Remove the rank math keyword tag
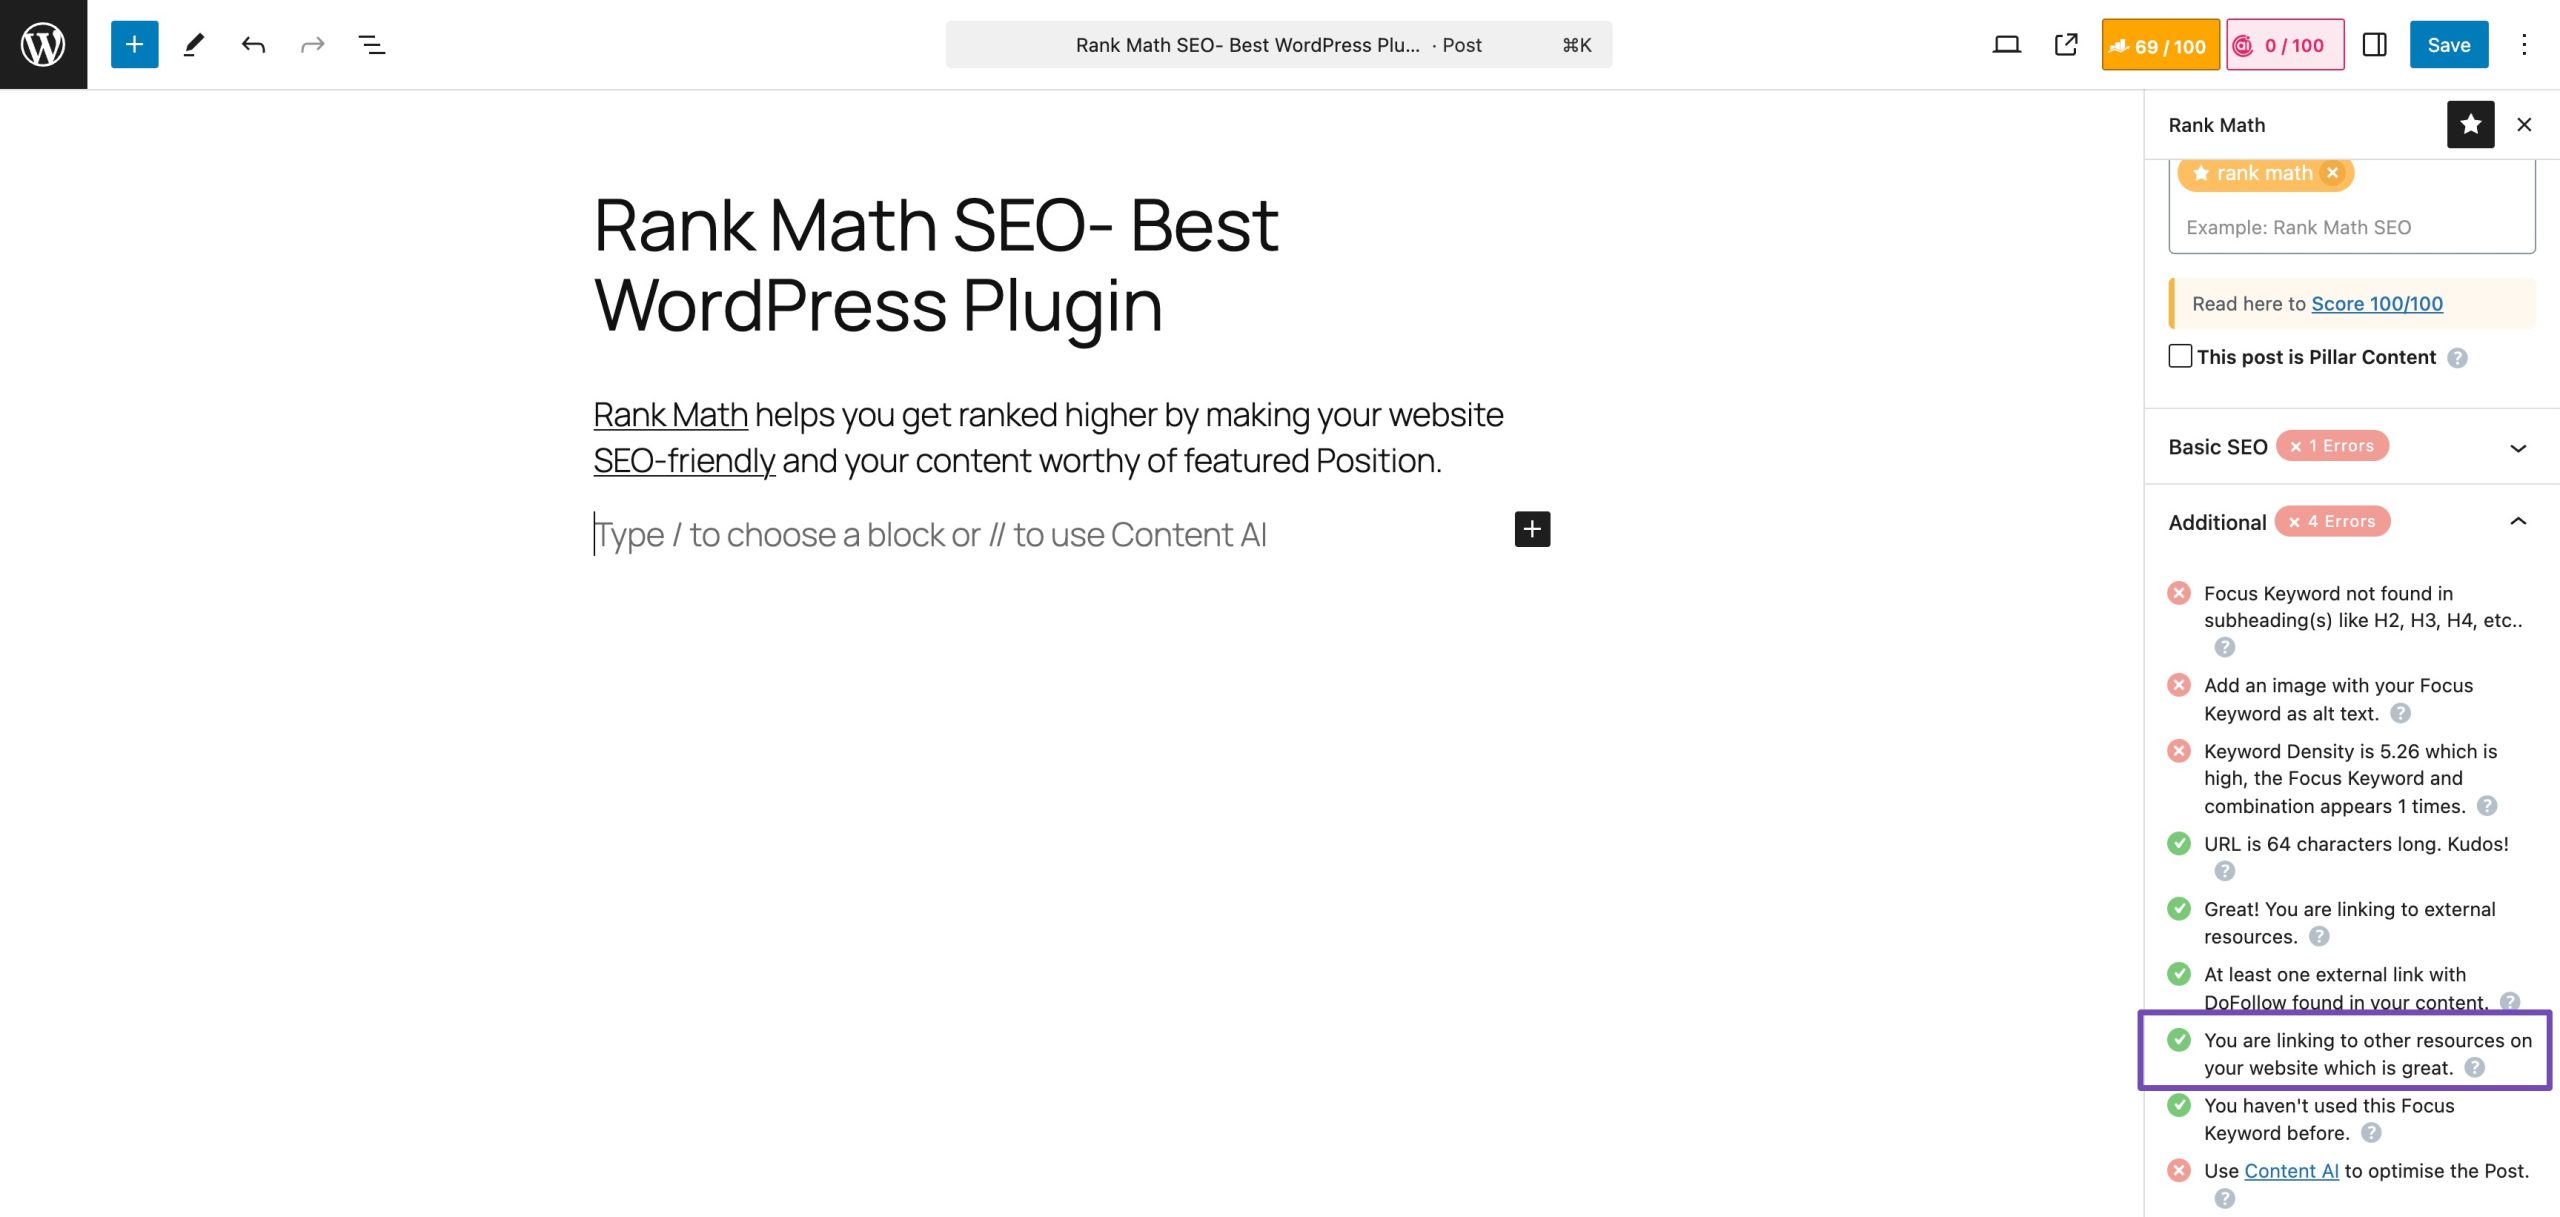The height and width of the screenshot is (1217, 2560). pyautogui.click(x=2333, y=172)
